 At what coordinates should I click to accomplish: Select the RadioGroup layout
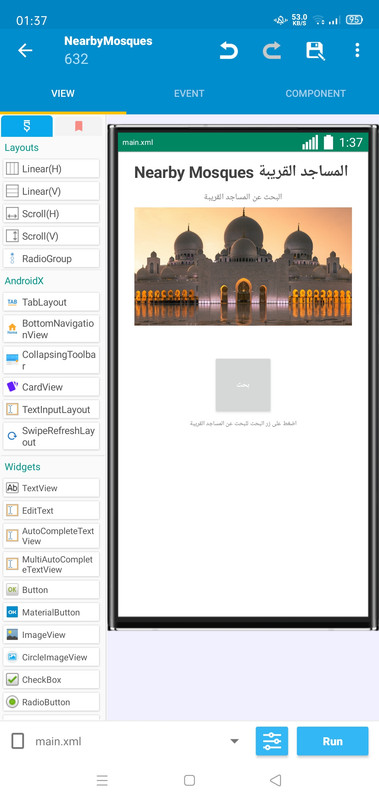[51, 259]
